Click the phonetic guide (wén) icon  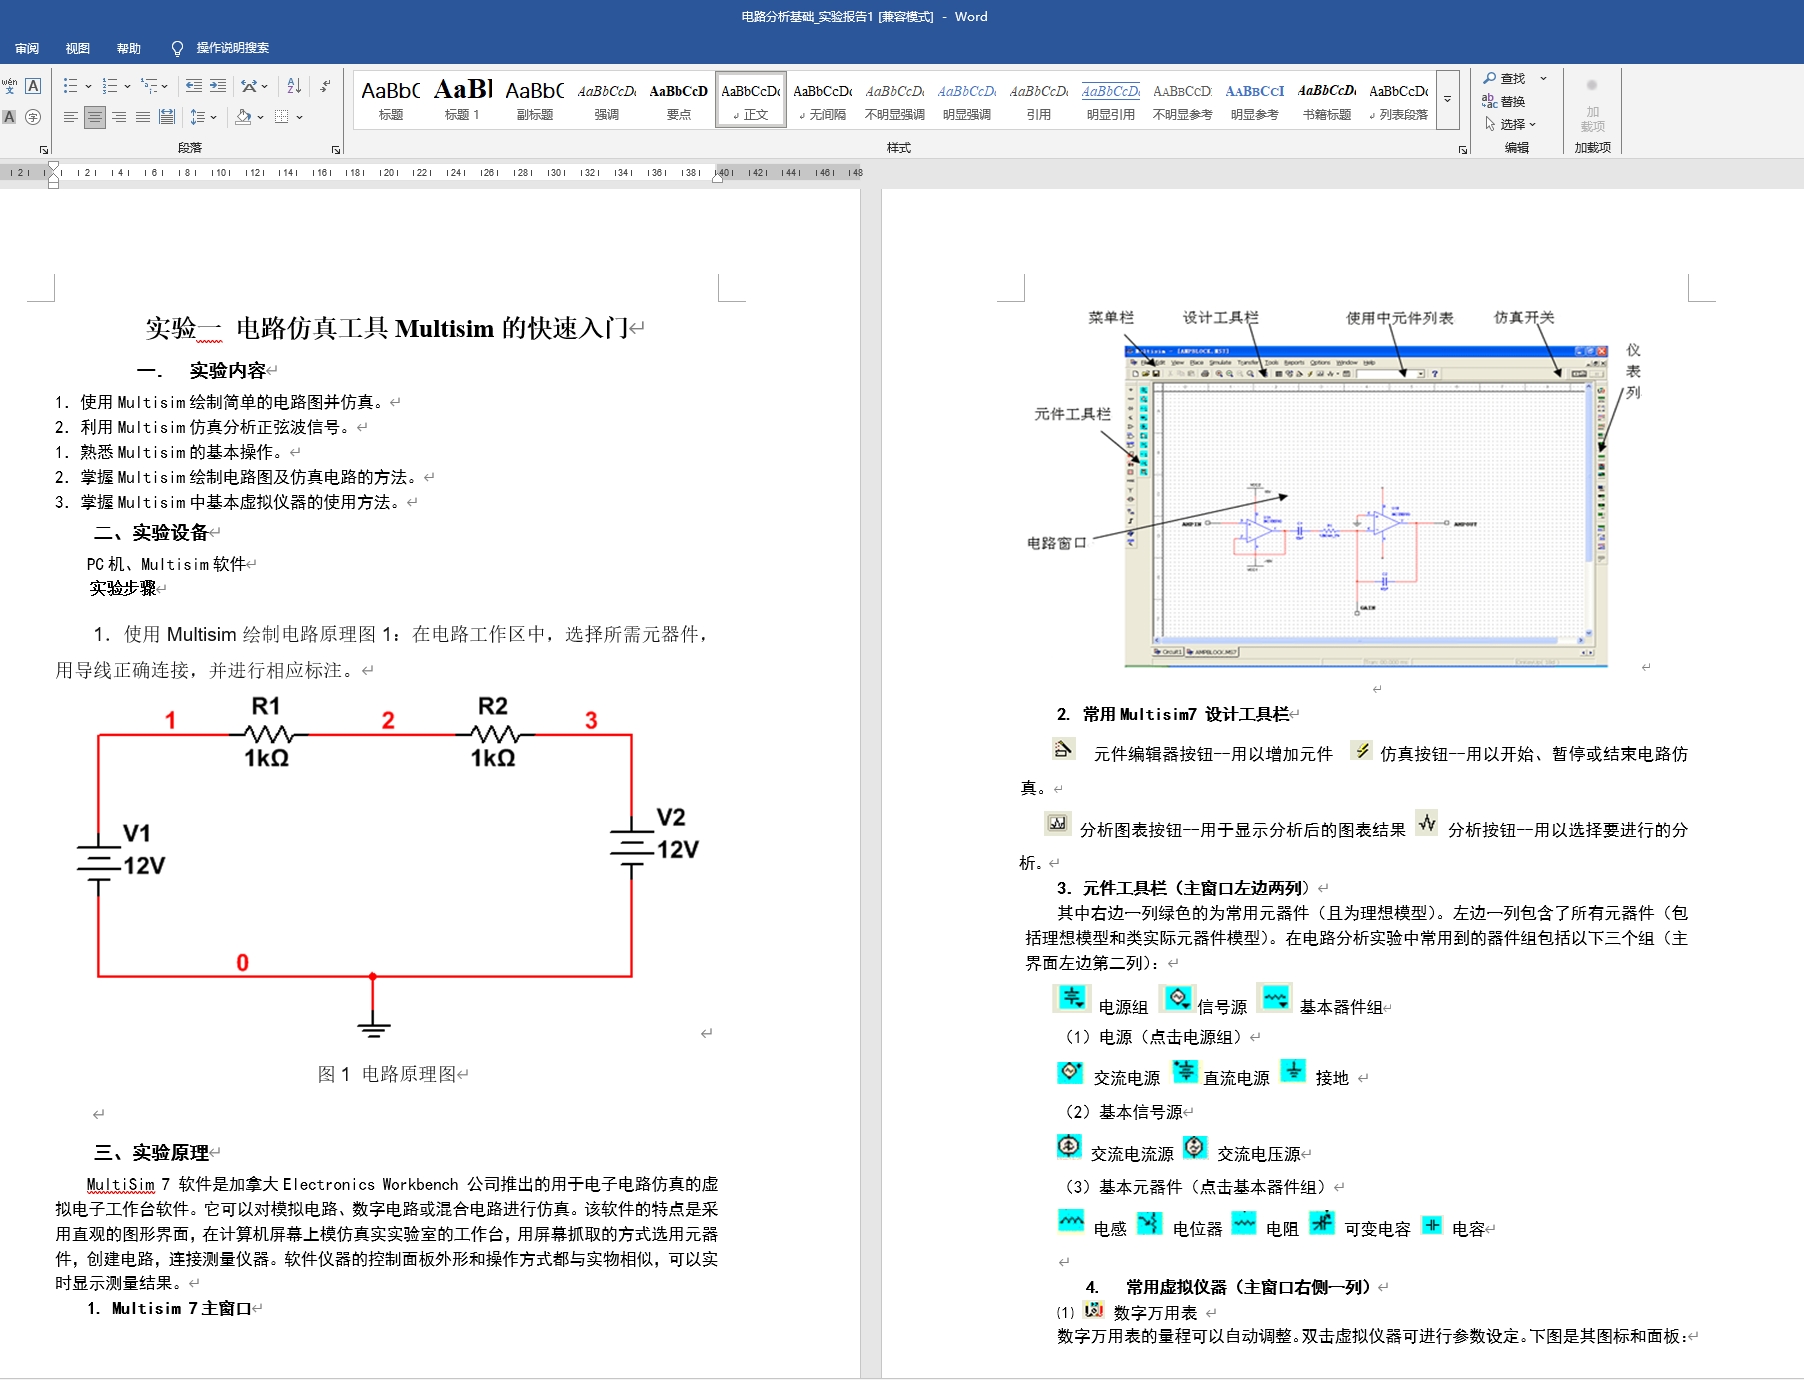point(9,86)
